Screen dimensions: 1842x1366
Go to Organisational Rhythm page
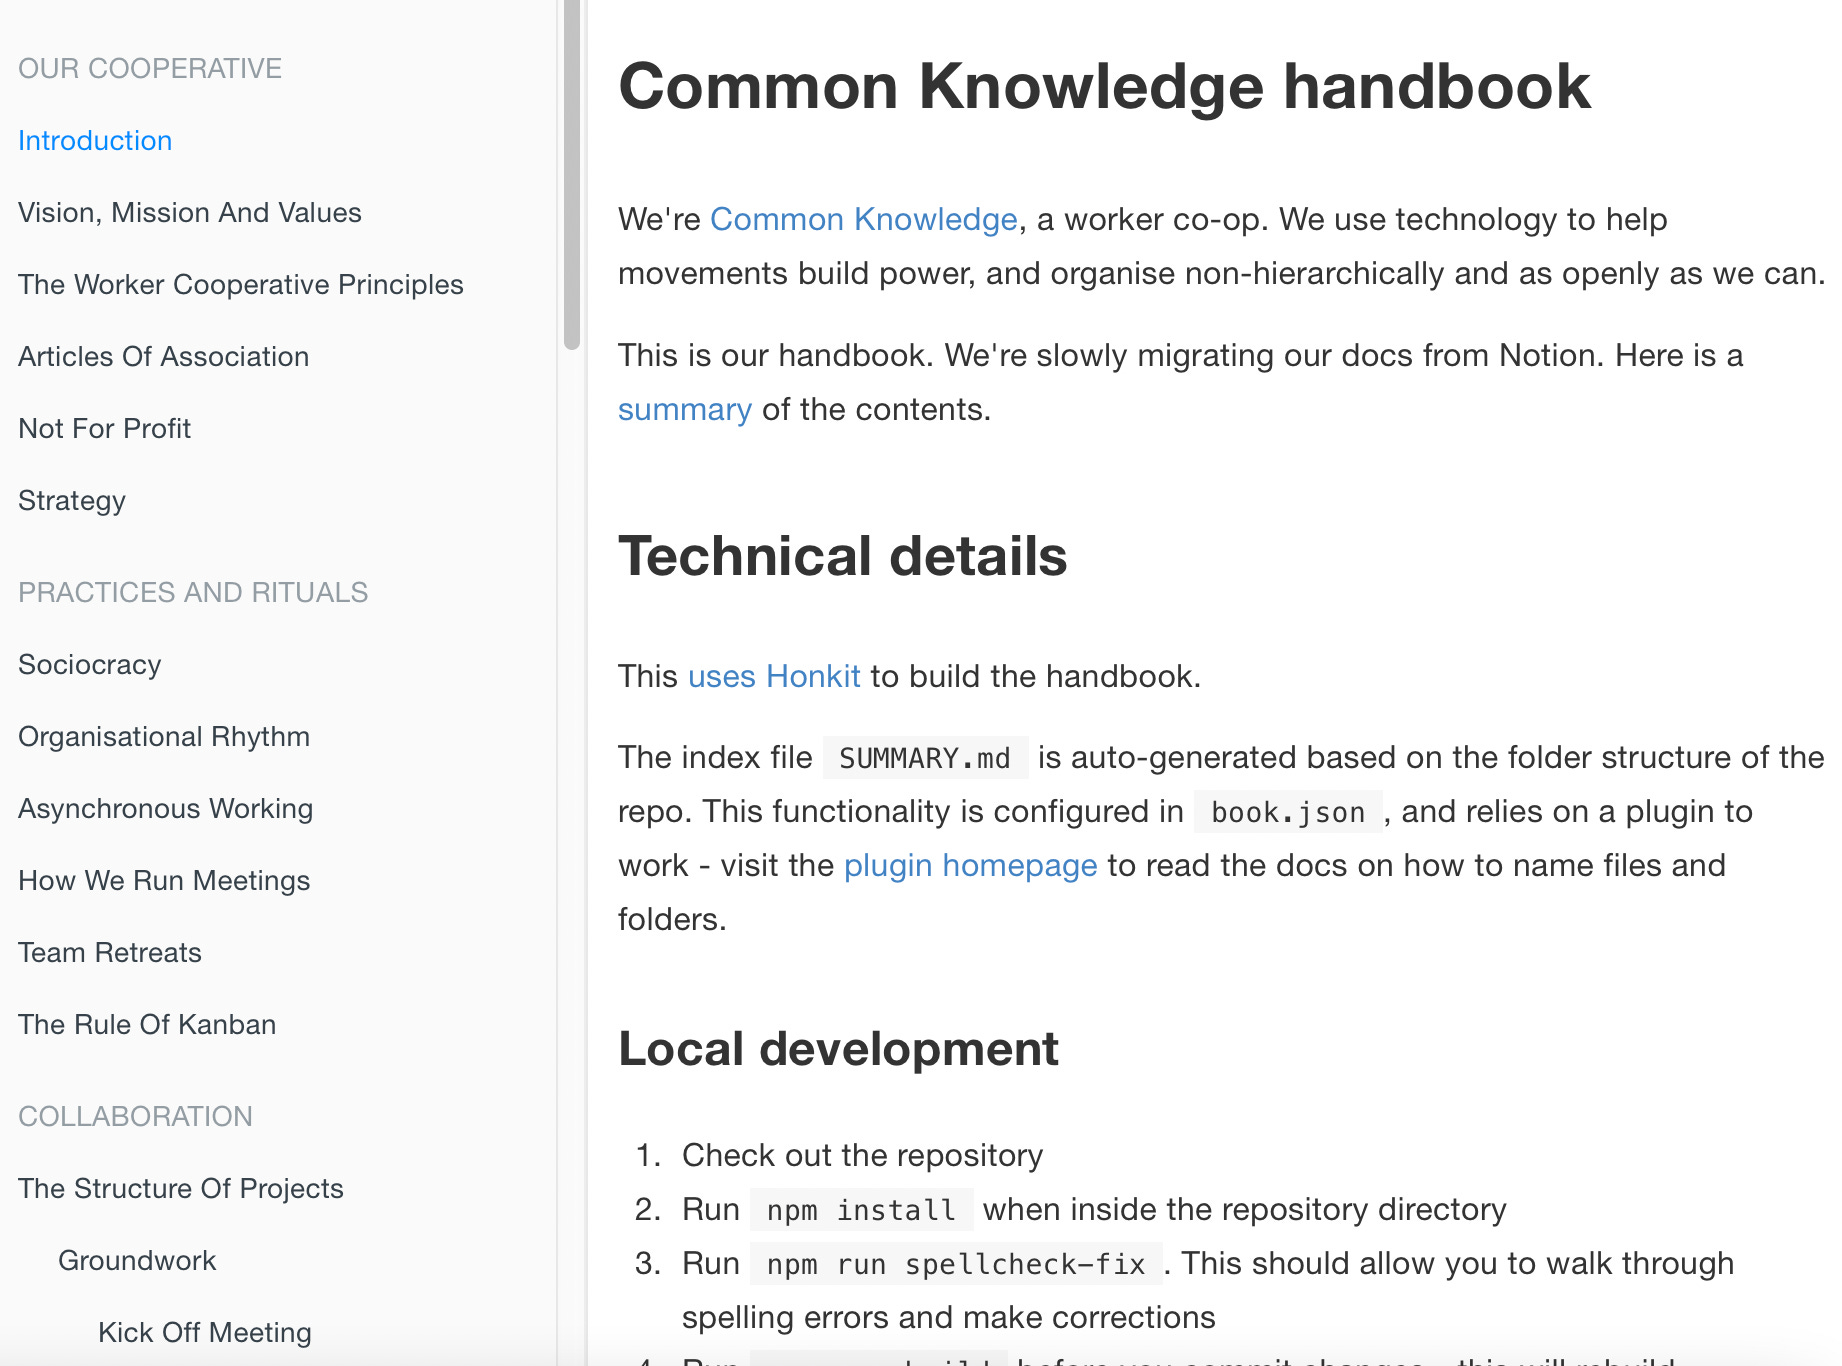tap(164, 737)
